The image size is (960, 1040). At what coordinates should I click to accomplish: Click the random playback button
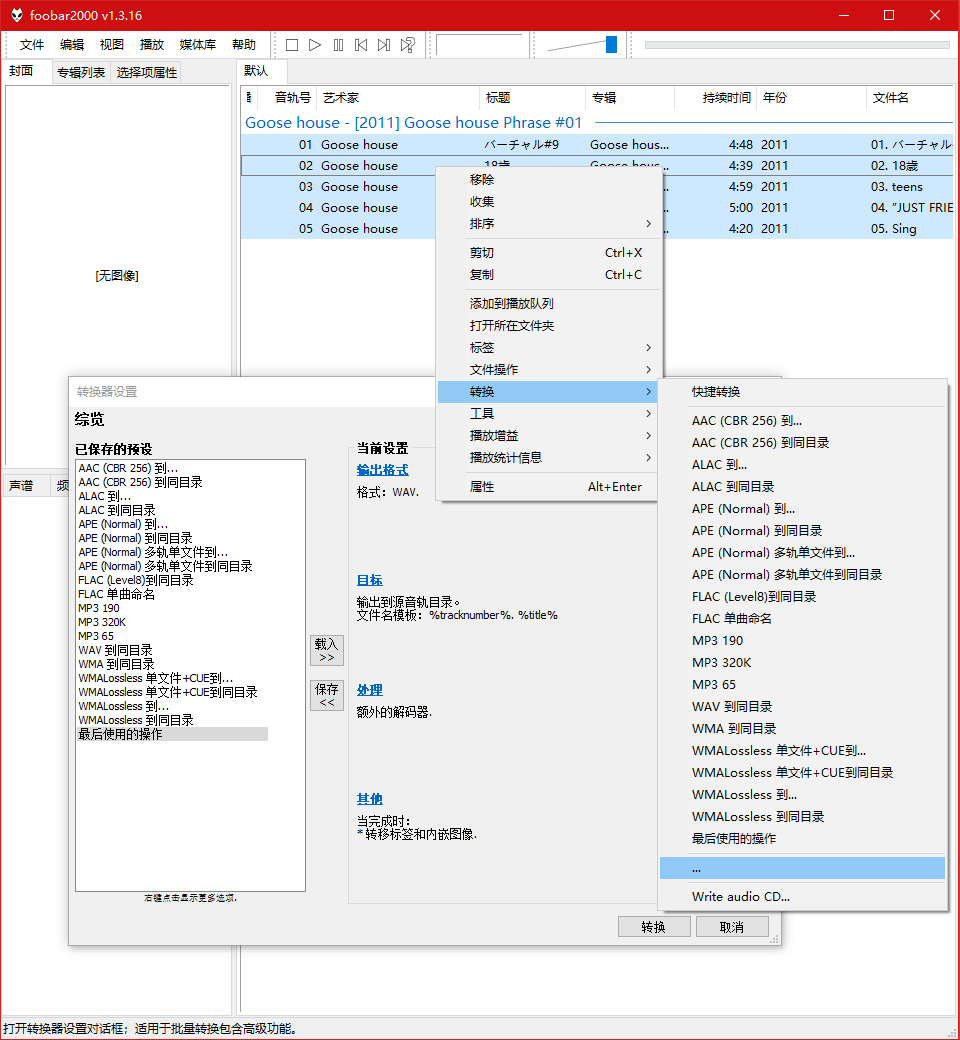click(408, 45)
